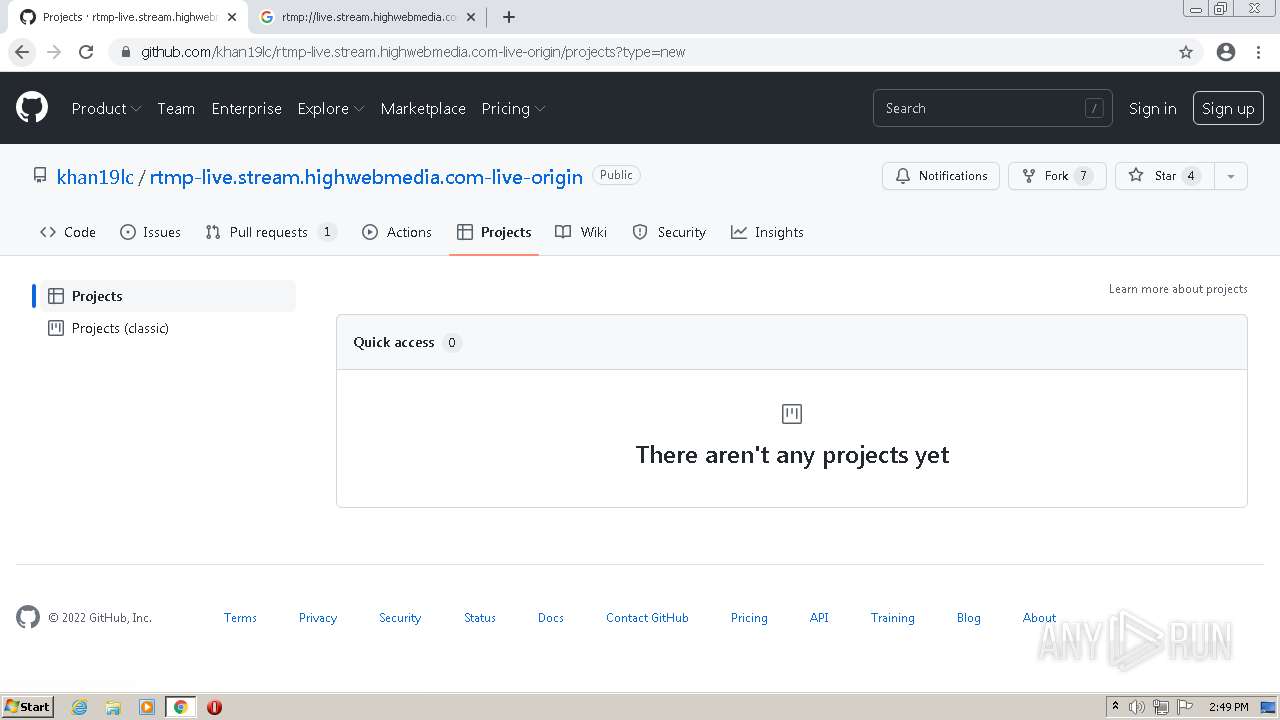
Task: Click Learn more about projects
Action: 1178,289
